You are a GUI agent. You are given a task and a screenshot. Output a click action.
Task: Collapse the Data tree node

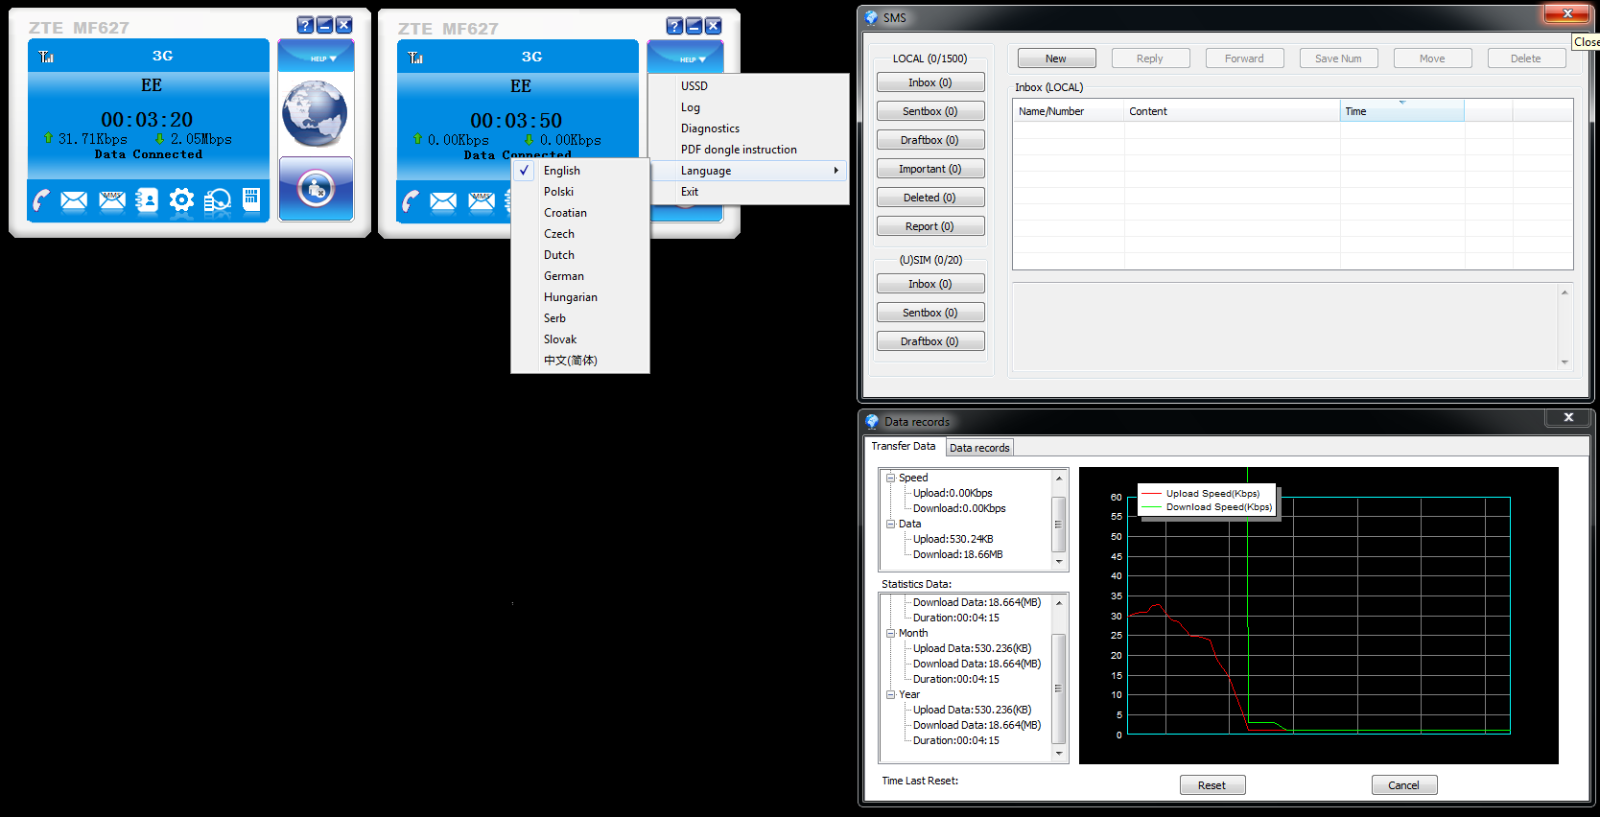(890, 524)
